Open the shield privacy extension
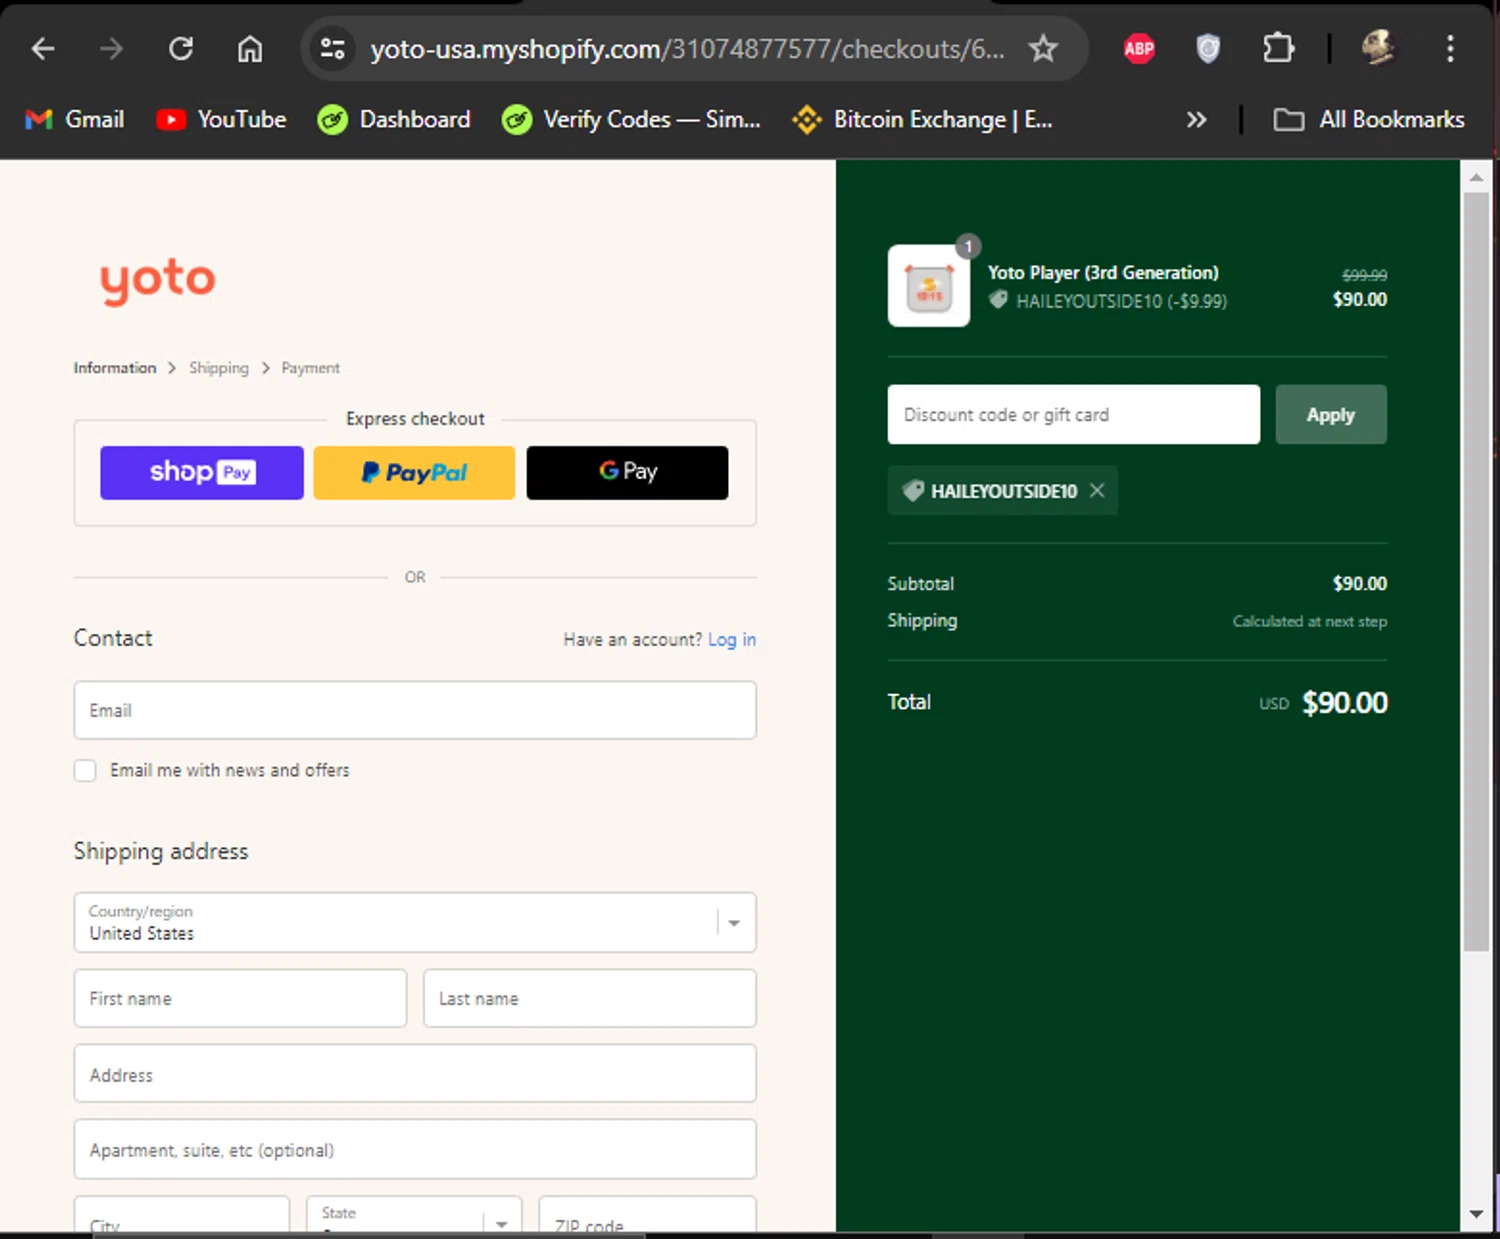Viewport: 1500px width, 1239px height. point(1208,48)
